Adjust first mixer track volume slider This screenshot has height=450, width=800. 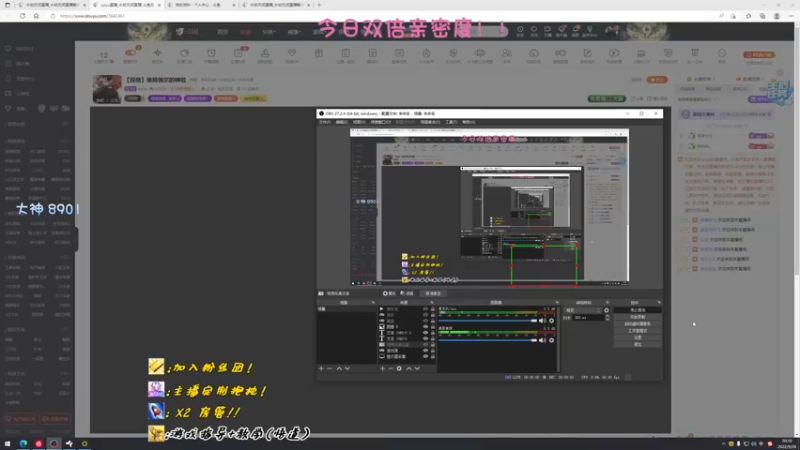pos(488,321)
